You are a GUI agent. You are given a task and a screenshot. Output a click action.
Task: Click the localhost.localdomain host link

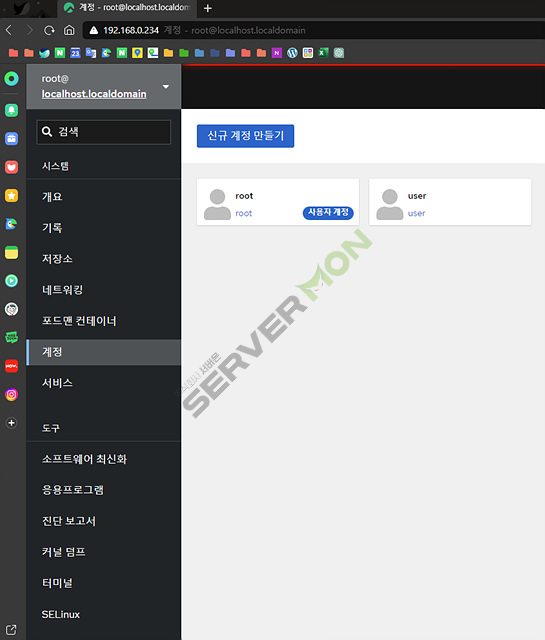94,94
